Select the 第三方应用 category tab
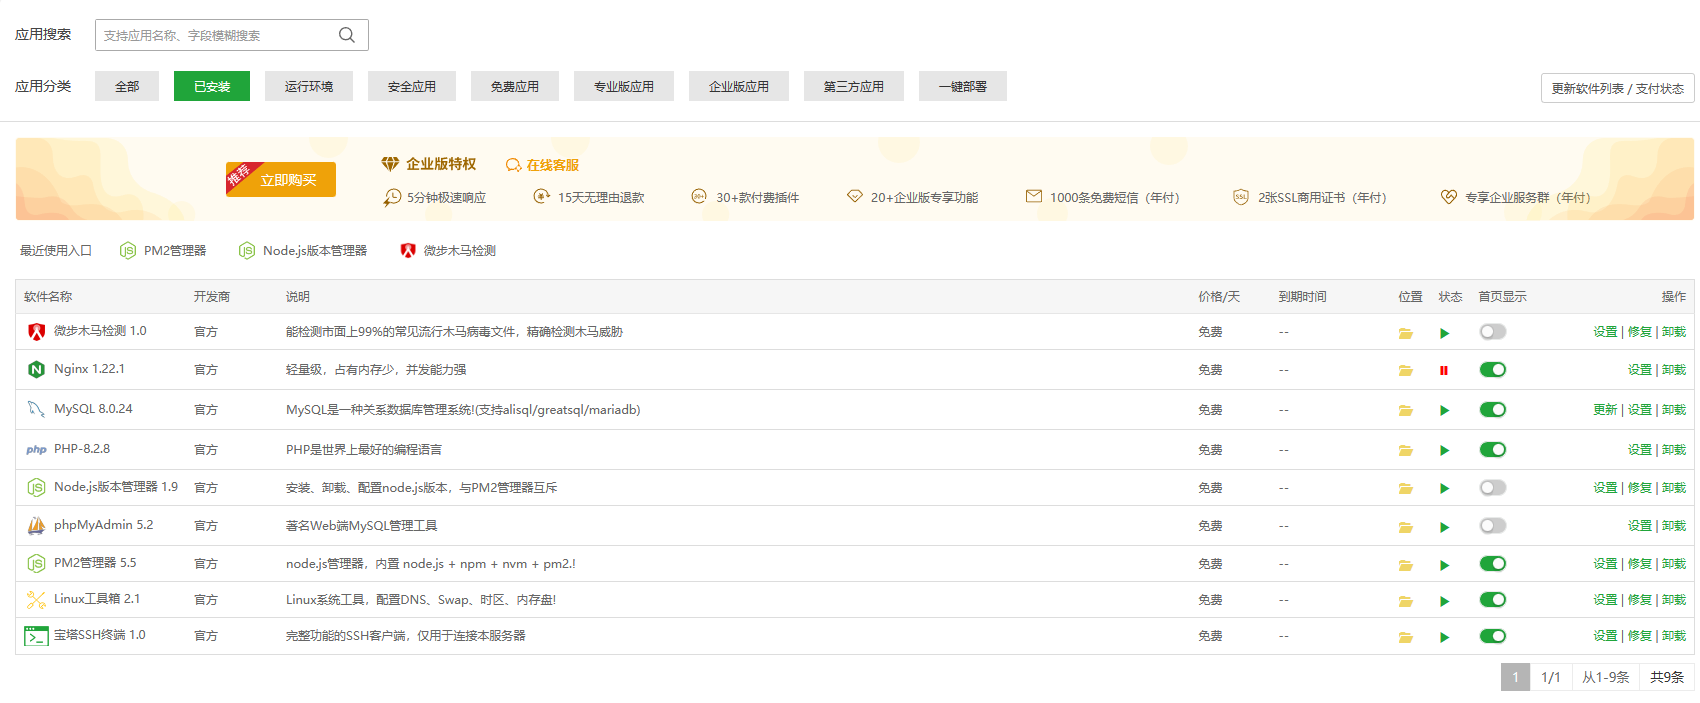The height and width of the screenshot is (703, 1700). (854, 86)
